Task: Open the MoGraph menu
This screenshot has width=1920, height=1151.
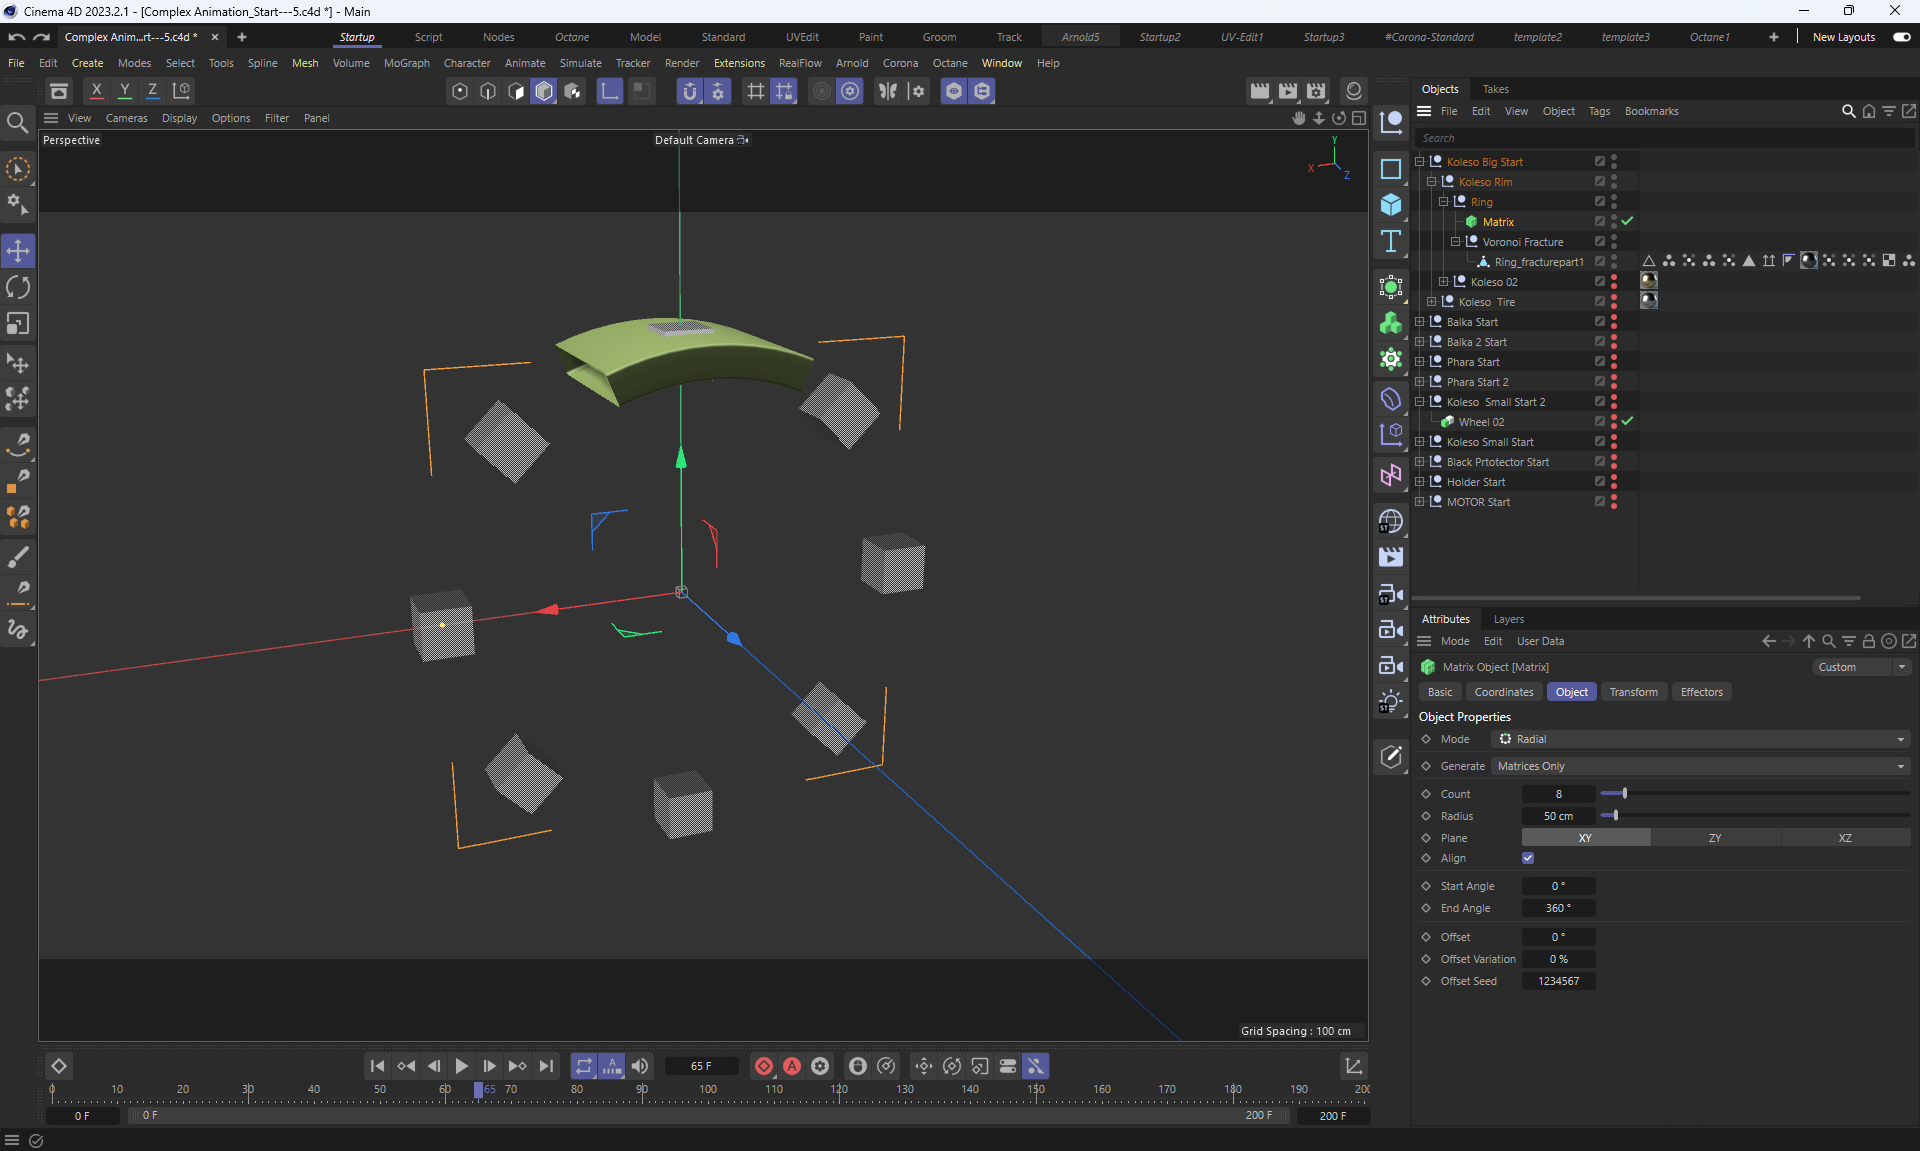Action: (406, 63)
